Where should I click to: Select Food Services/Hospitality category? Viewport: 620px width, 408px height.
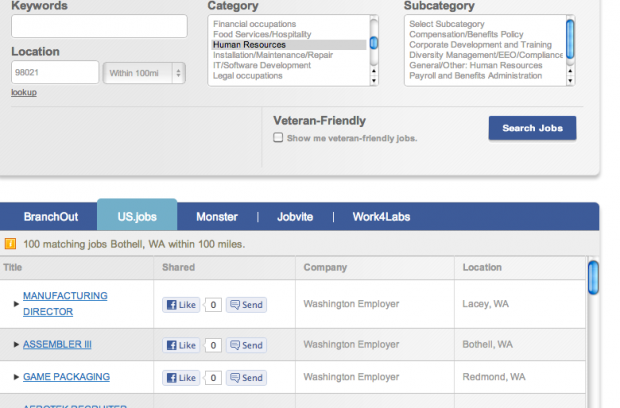pos(262,34)
